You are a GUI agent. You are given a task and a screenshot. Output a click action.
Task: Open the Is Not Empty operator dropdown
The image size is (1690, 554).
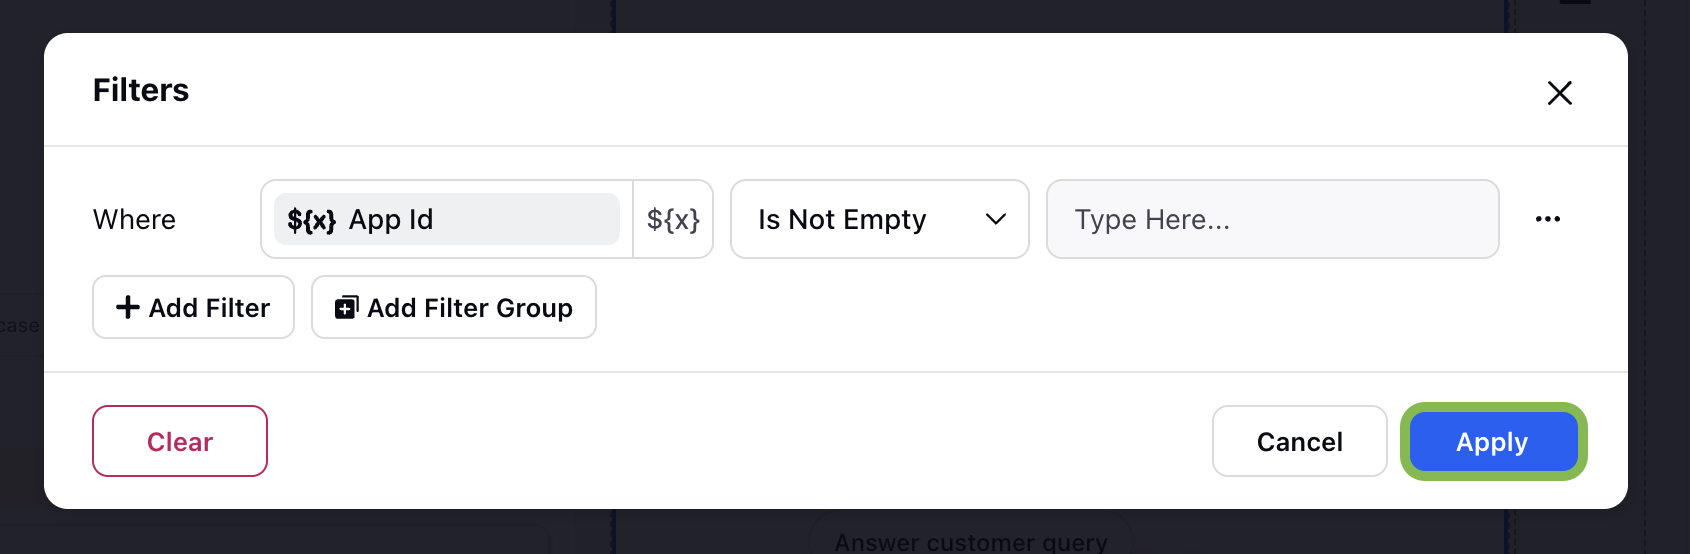880,219
